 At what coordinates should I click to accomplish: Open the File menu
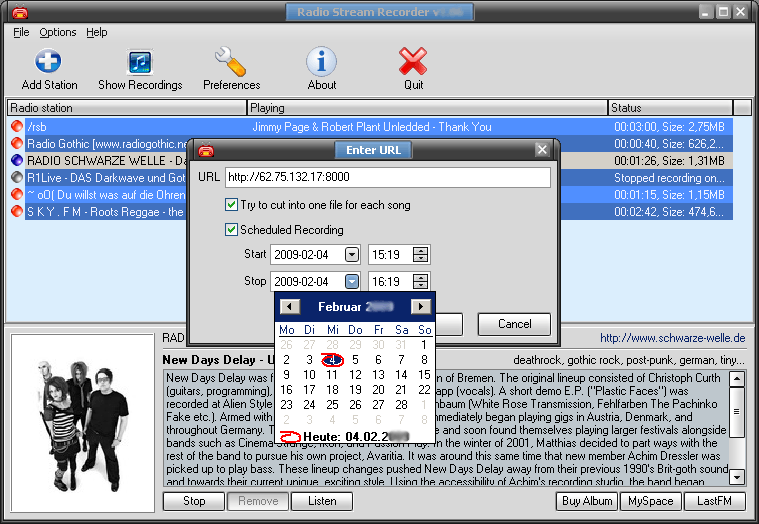21,32
